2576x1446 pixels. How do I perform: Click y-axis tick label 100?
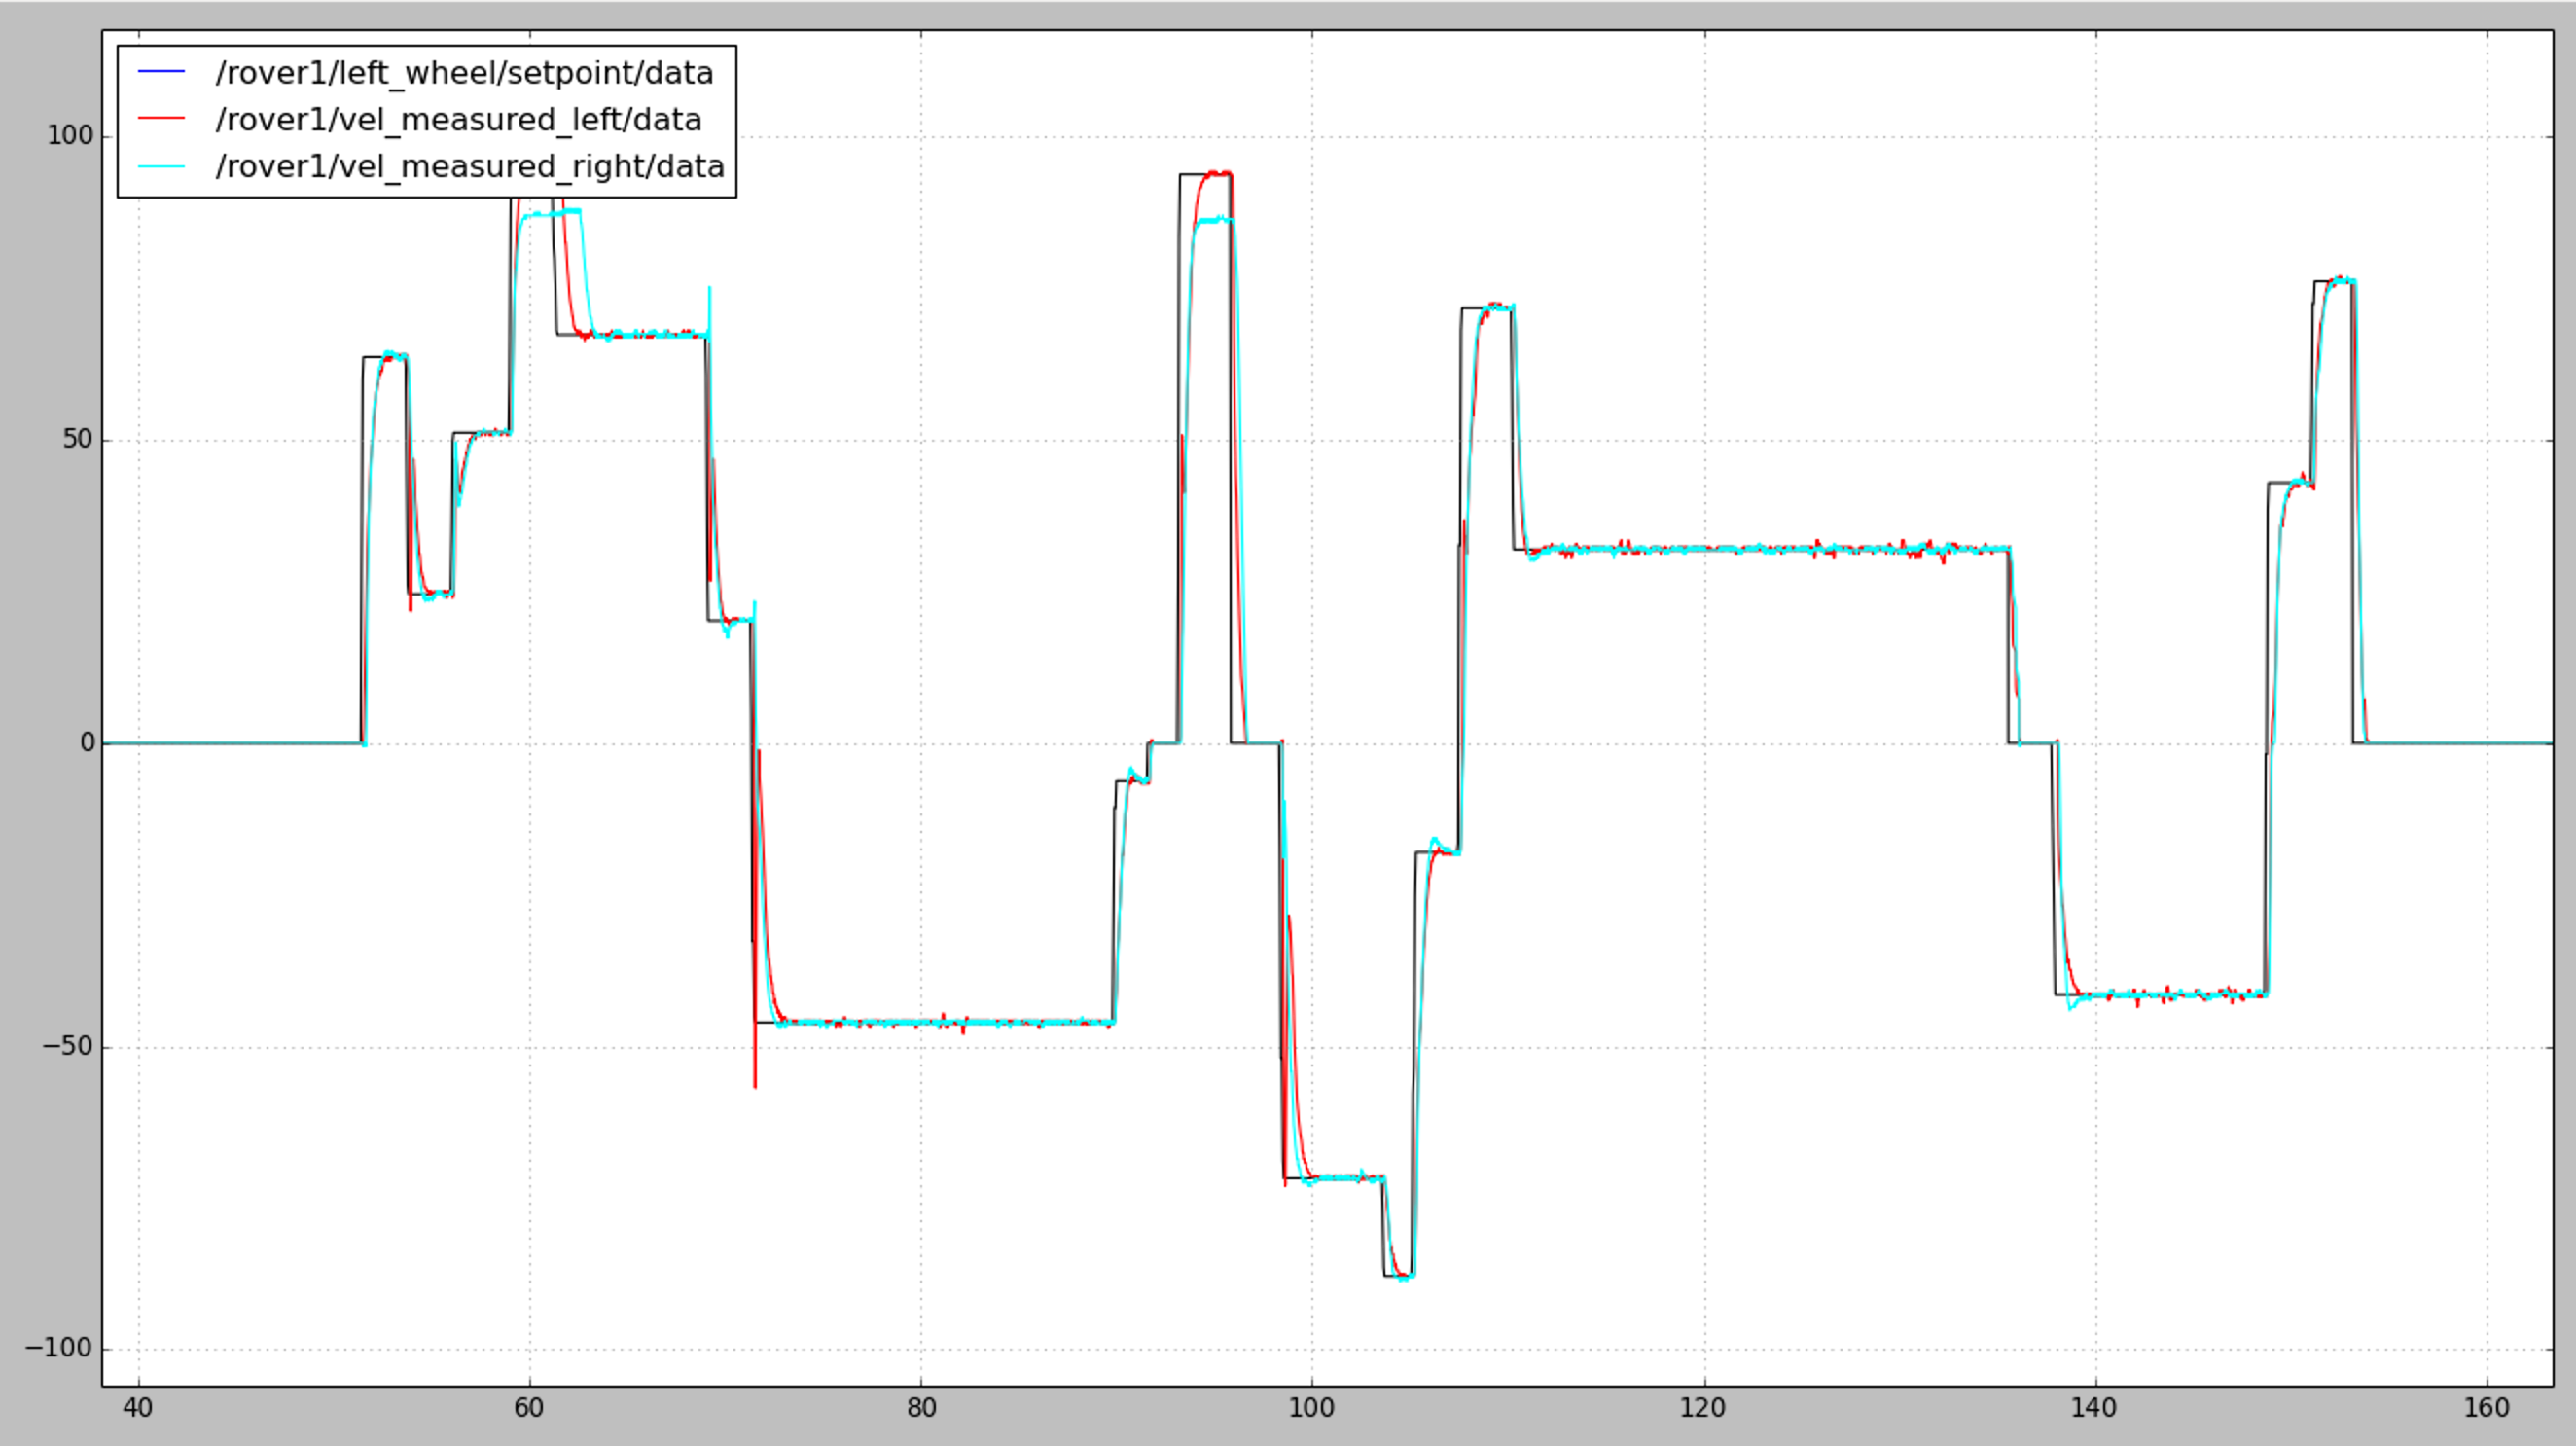click(70, 135)
